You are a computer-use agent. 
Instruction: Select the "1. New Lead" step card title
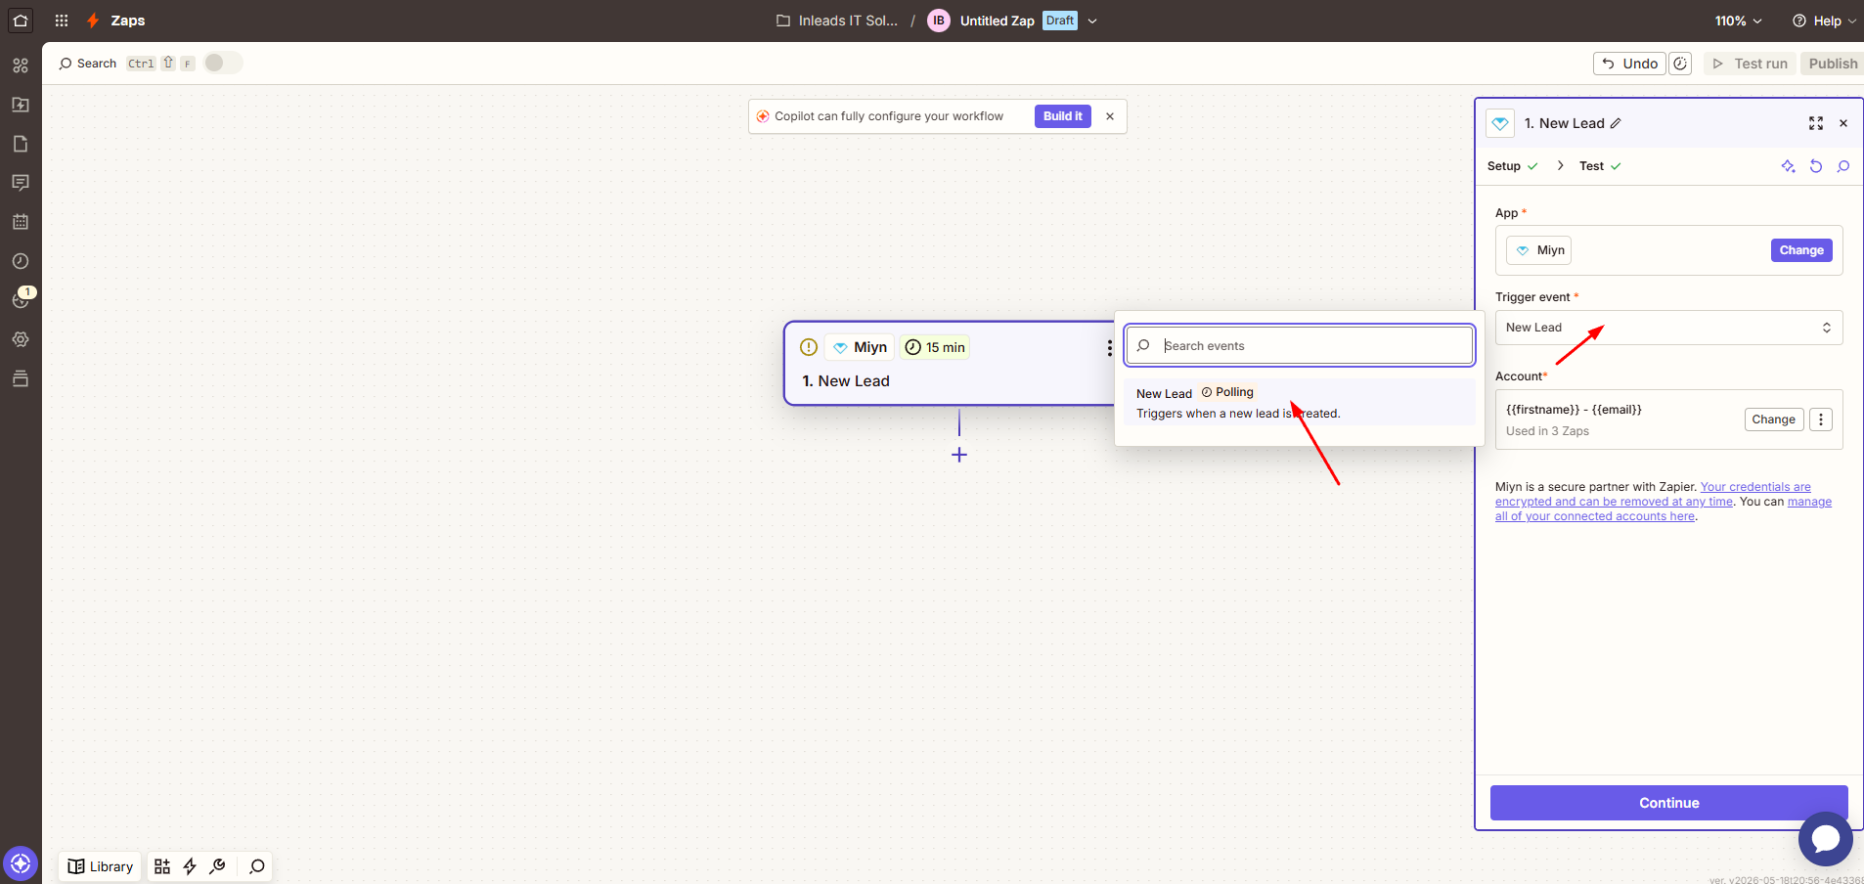point(848,382)
